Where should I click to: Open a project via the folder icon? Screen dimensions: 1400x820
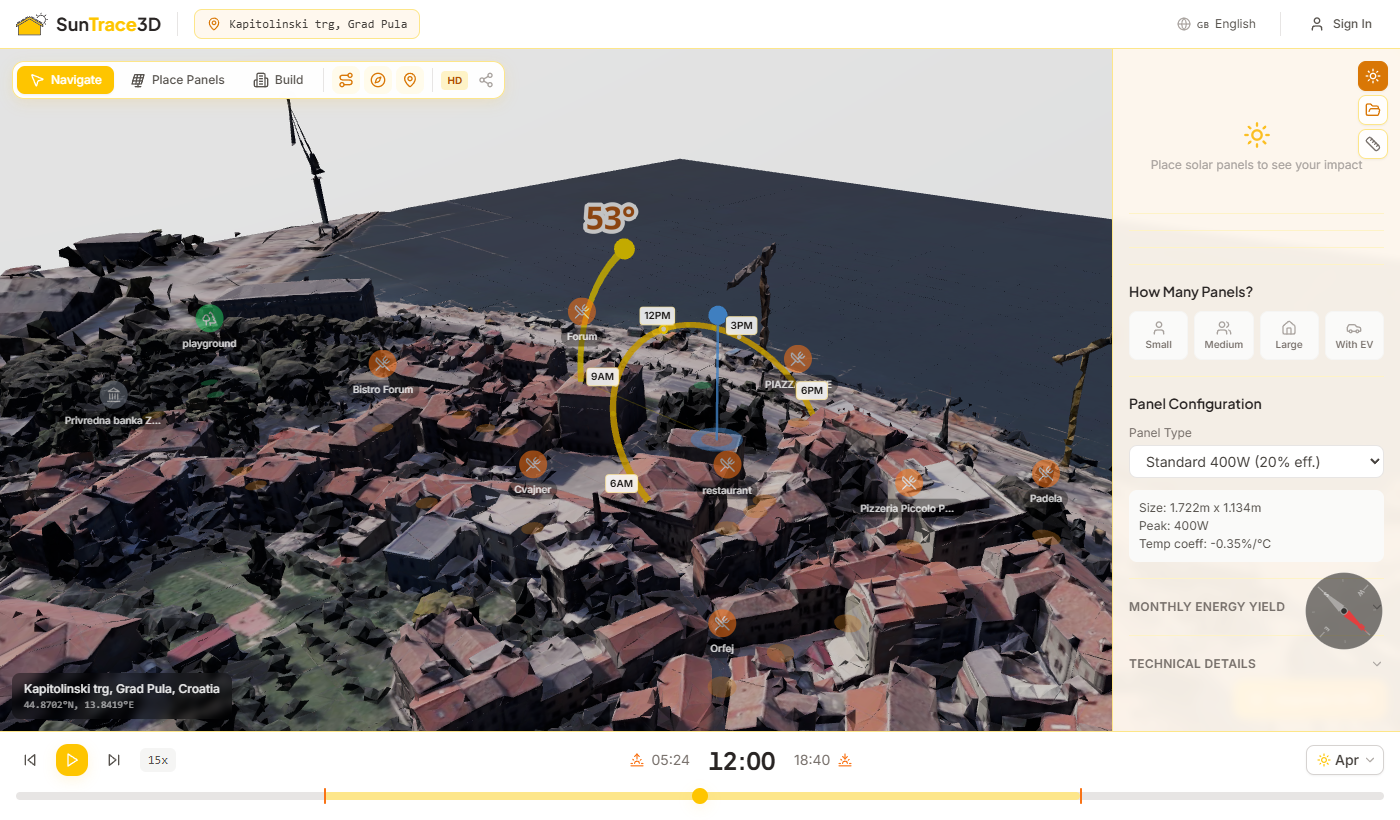pos(1372,110)
